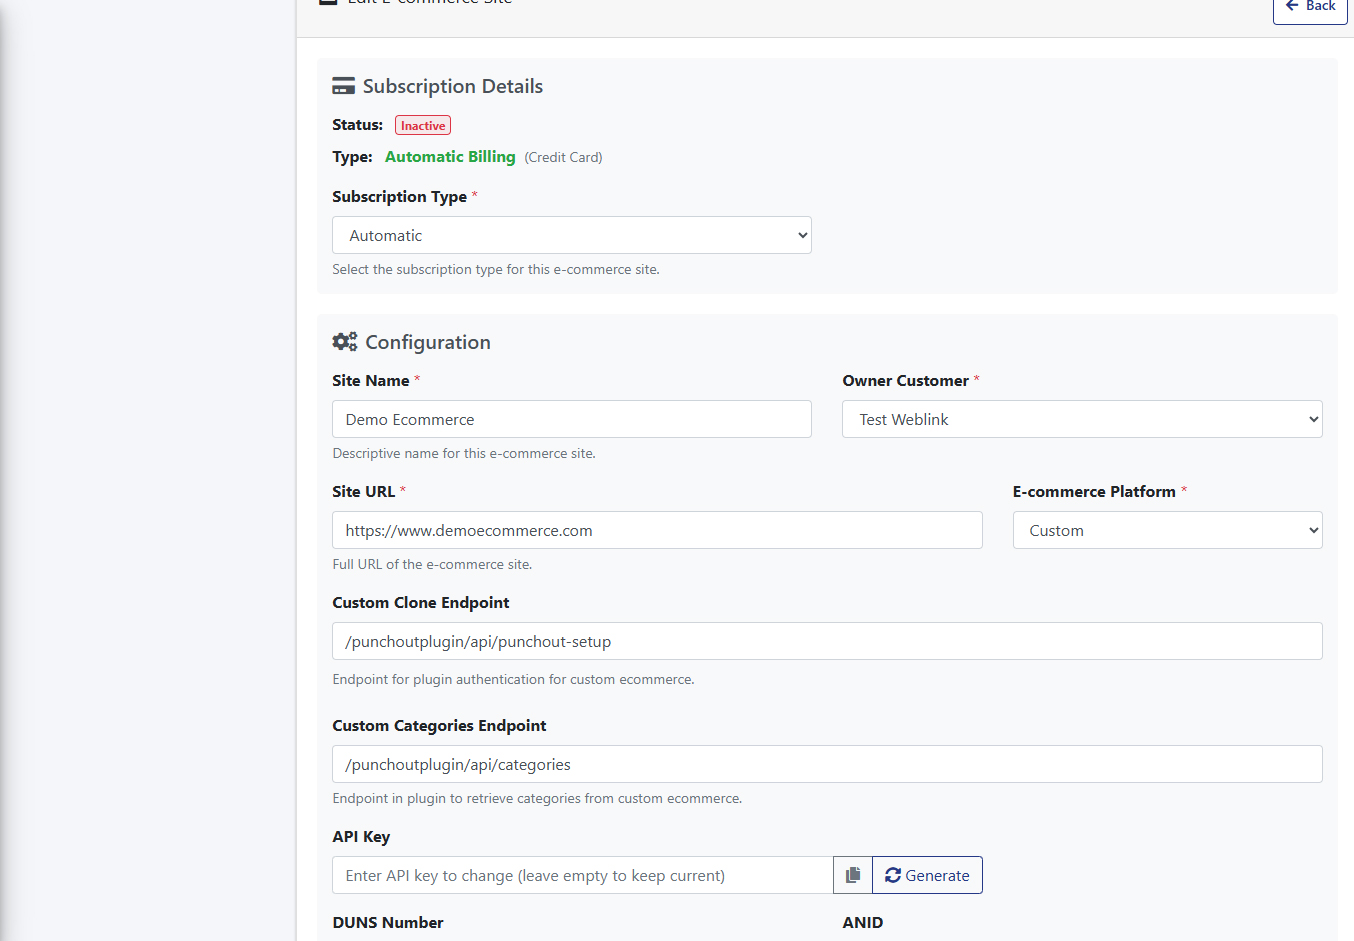Expand the Owner Customer dropdown
This screenshot has height=941, width=1354.
(x=1081, y=419)
